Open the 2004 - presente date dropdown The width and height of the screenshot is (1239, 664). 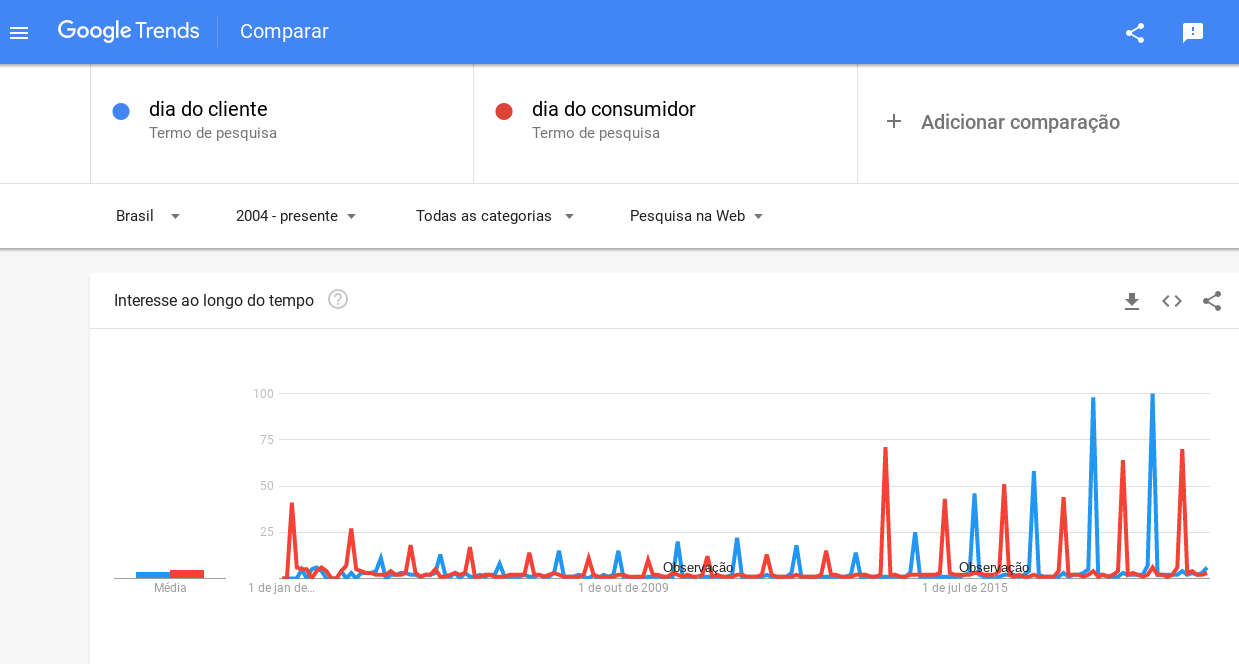[x=296, y=216]
